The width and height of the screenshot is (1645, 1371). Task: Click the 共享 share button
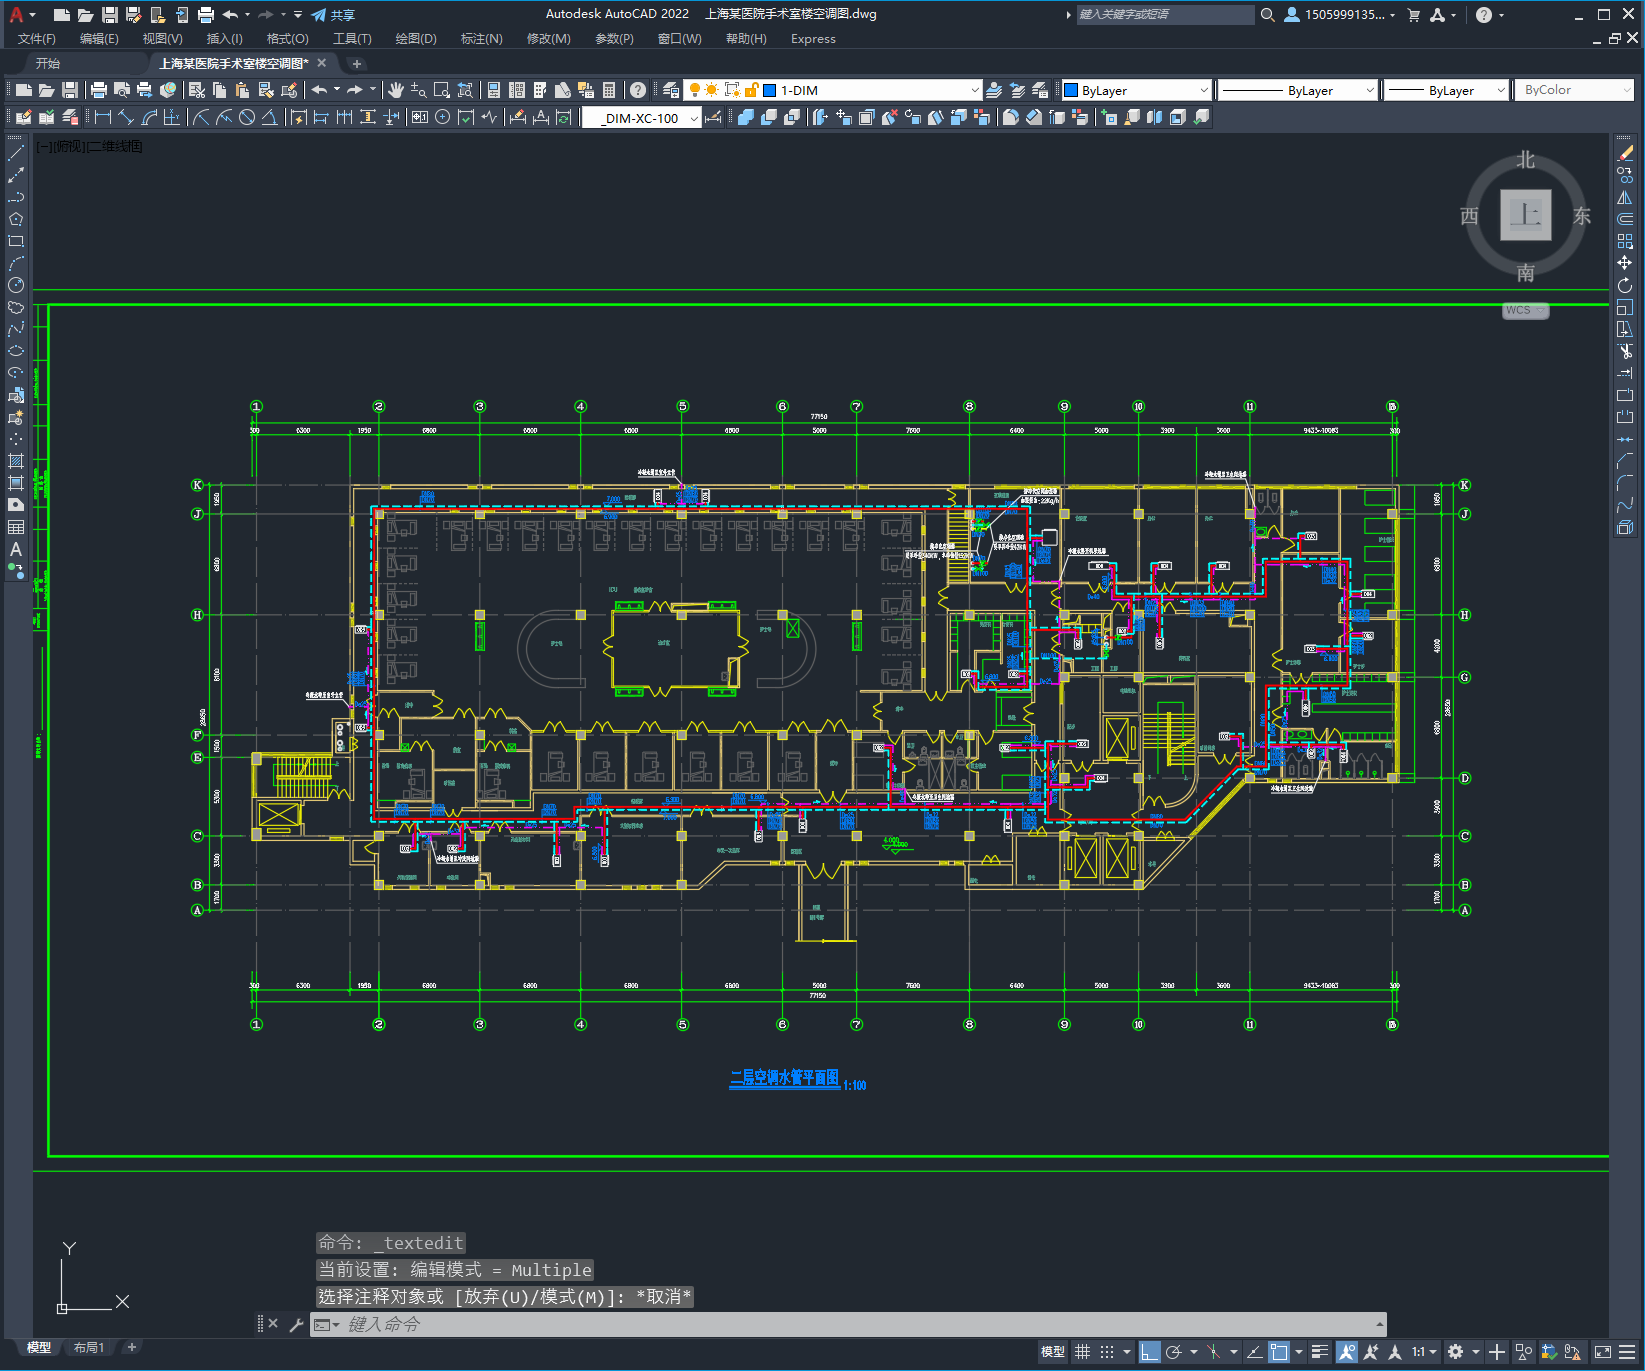333,15
